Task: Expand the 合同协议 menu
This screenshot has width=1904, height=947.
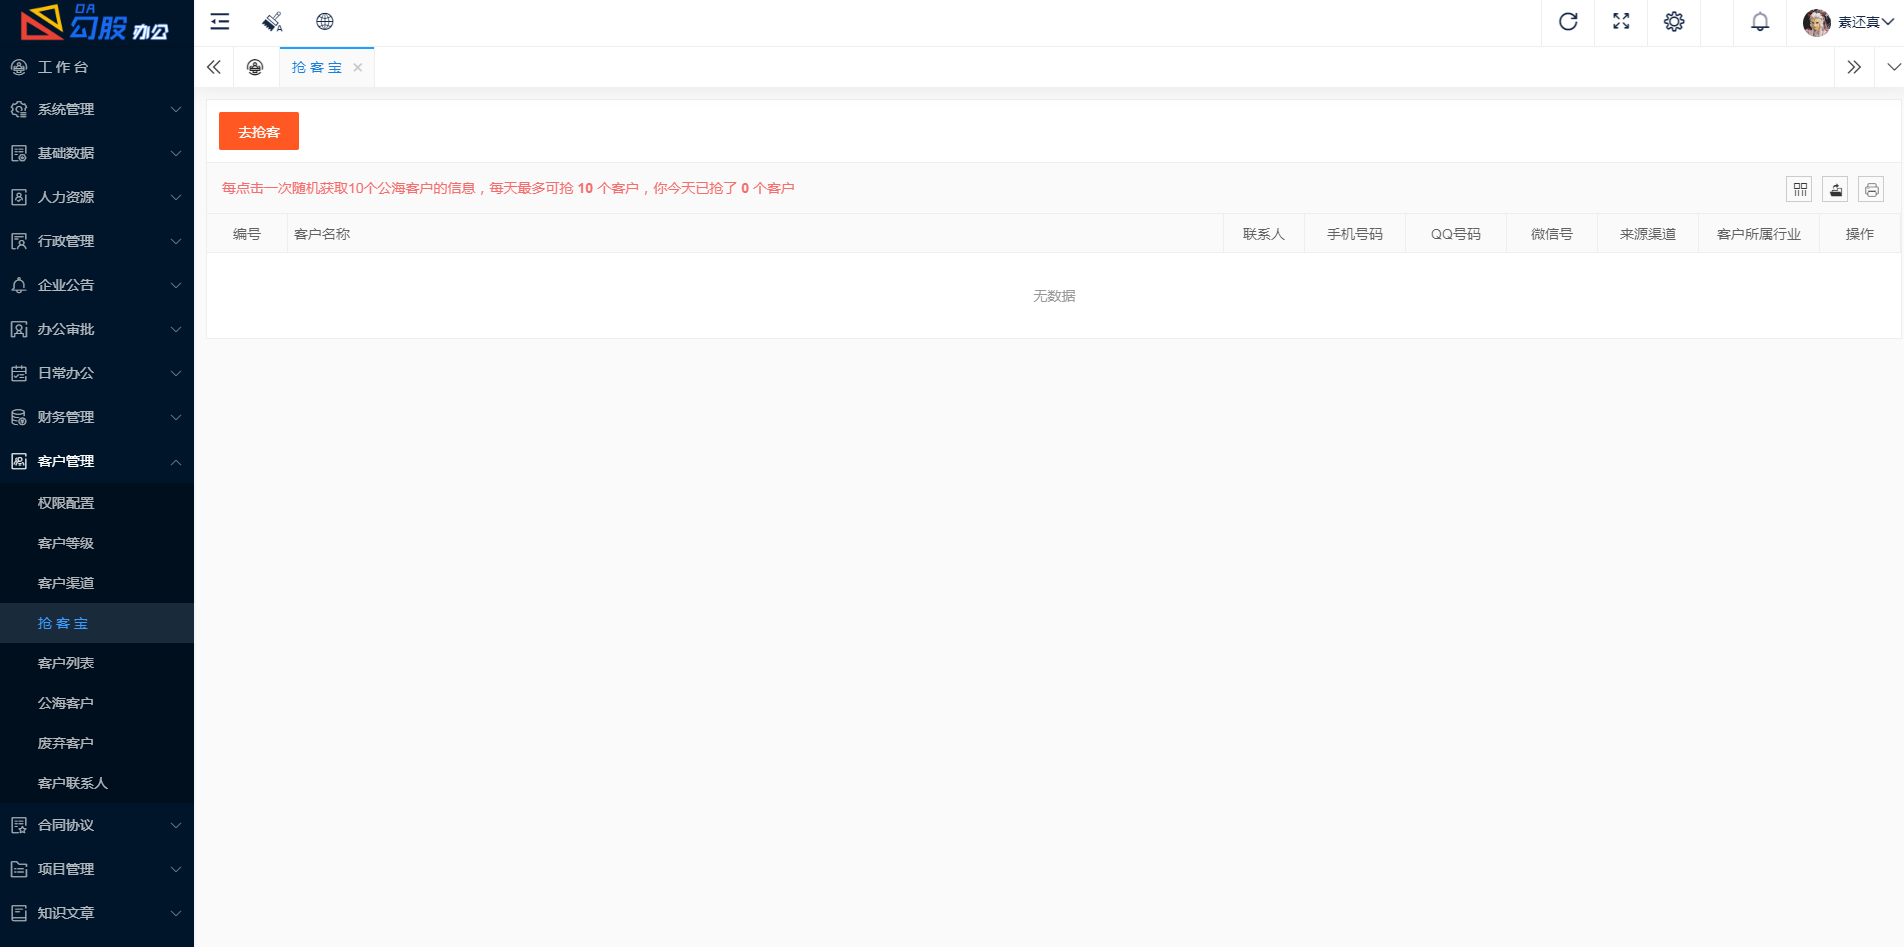Action: coord(97,825)
